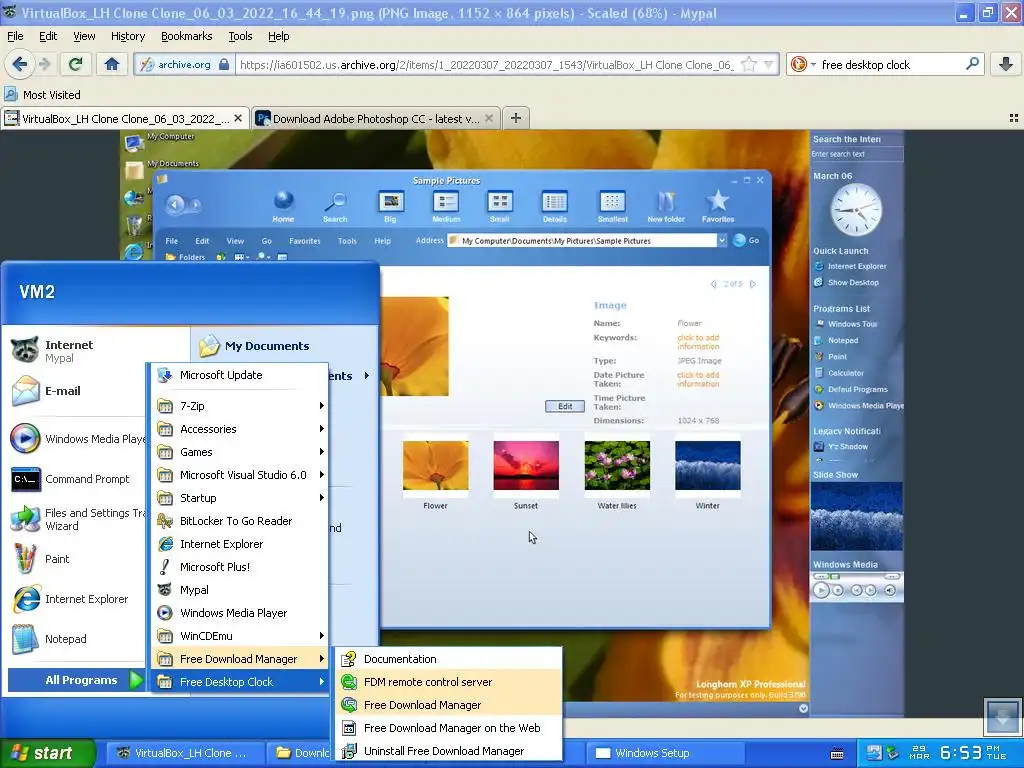Click the All Programs button
This screenshot has width=1024, height=768.
pos(76,680)
